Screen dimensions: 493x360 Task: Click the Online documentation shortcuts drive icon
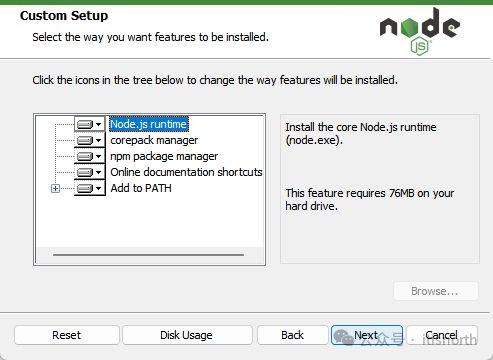point(85,172)
